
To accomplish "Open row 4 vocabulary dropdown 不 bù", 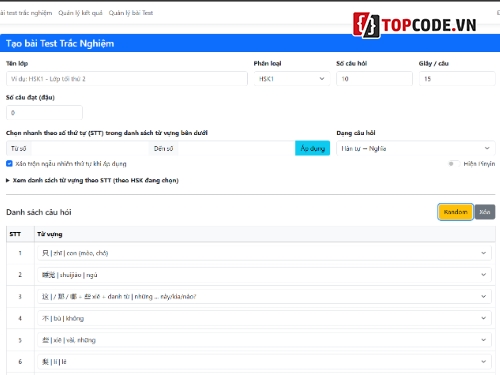I will click(x=264, y=318).
